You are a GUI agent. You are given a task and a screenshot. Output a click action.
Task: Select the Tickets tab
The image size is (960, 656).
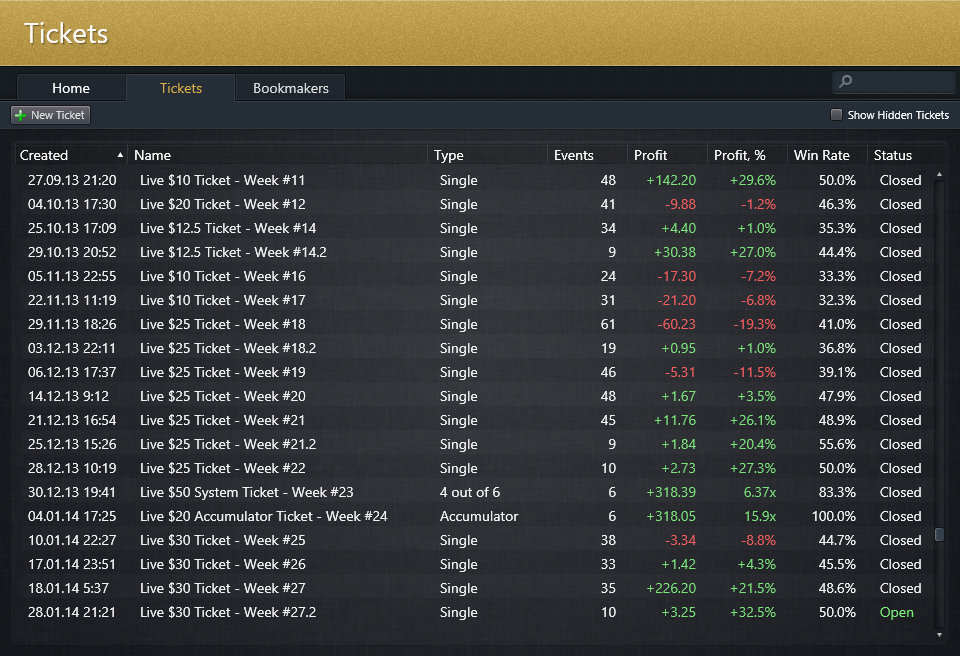point(180,88)
